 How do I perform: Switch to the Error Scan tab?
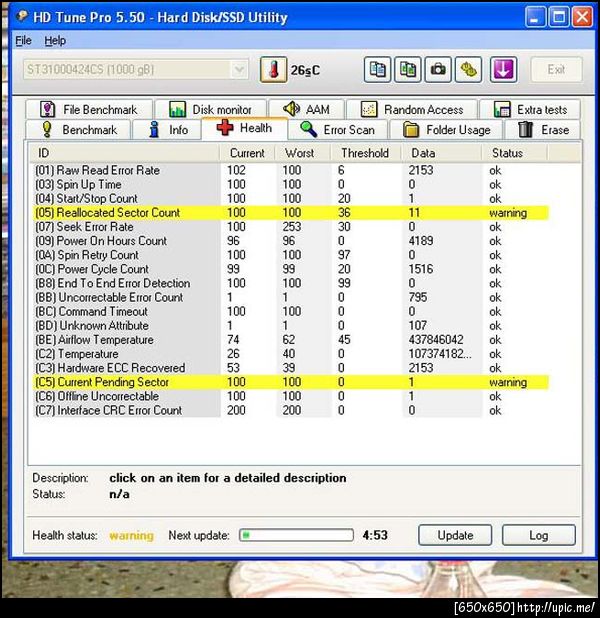click(338, 130)
